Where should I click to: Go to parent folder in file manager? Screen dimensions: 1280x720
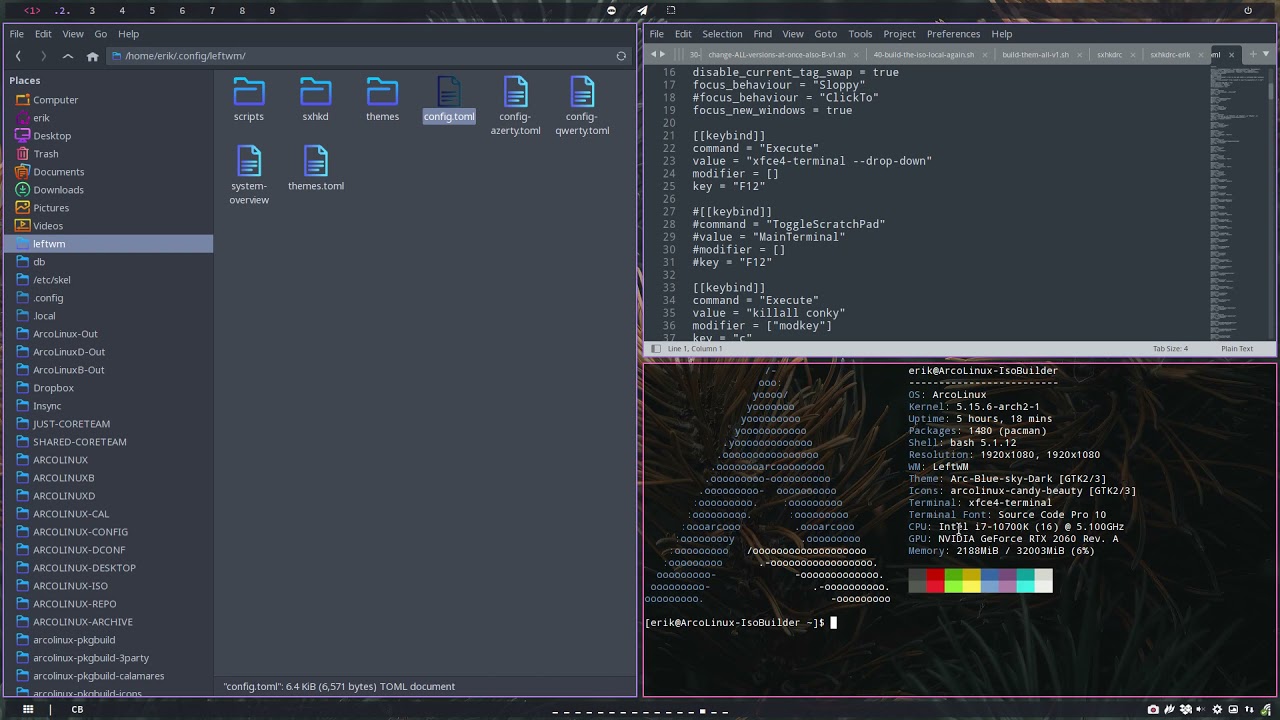point(68,56)
